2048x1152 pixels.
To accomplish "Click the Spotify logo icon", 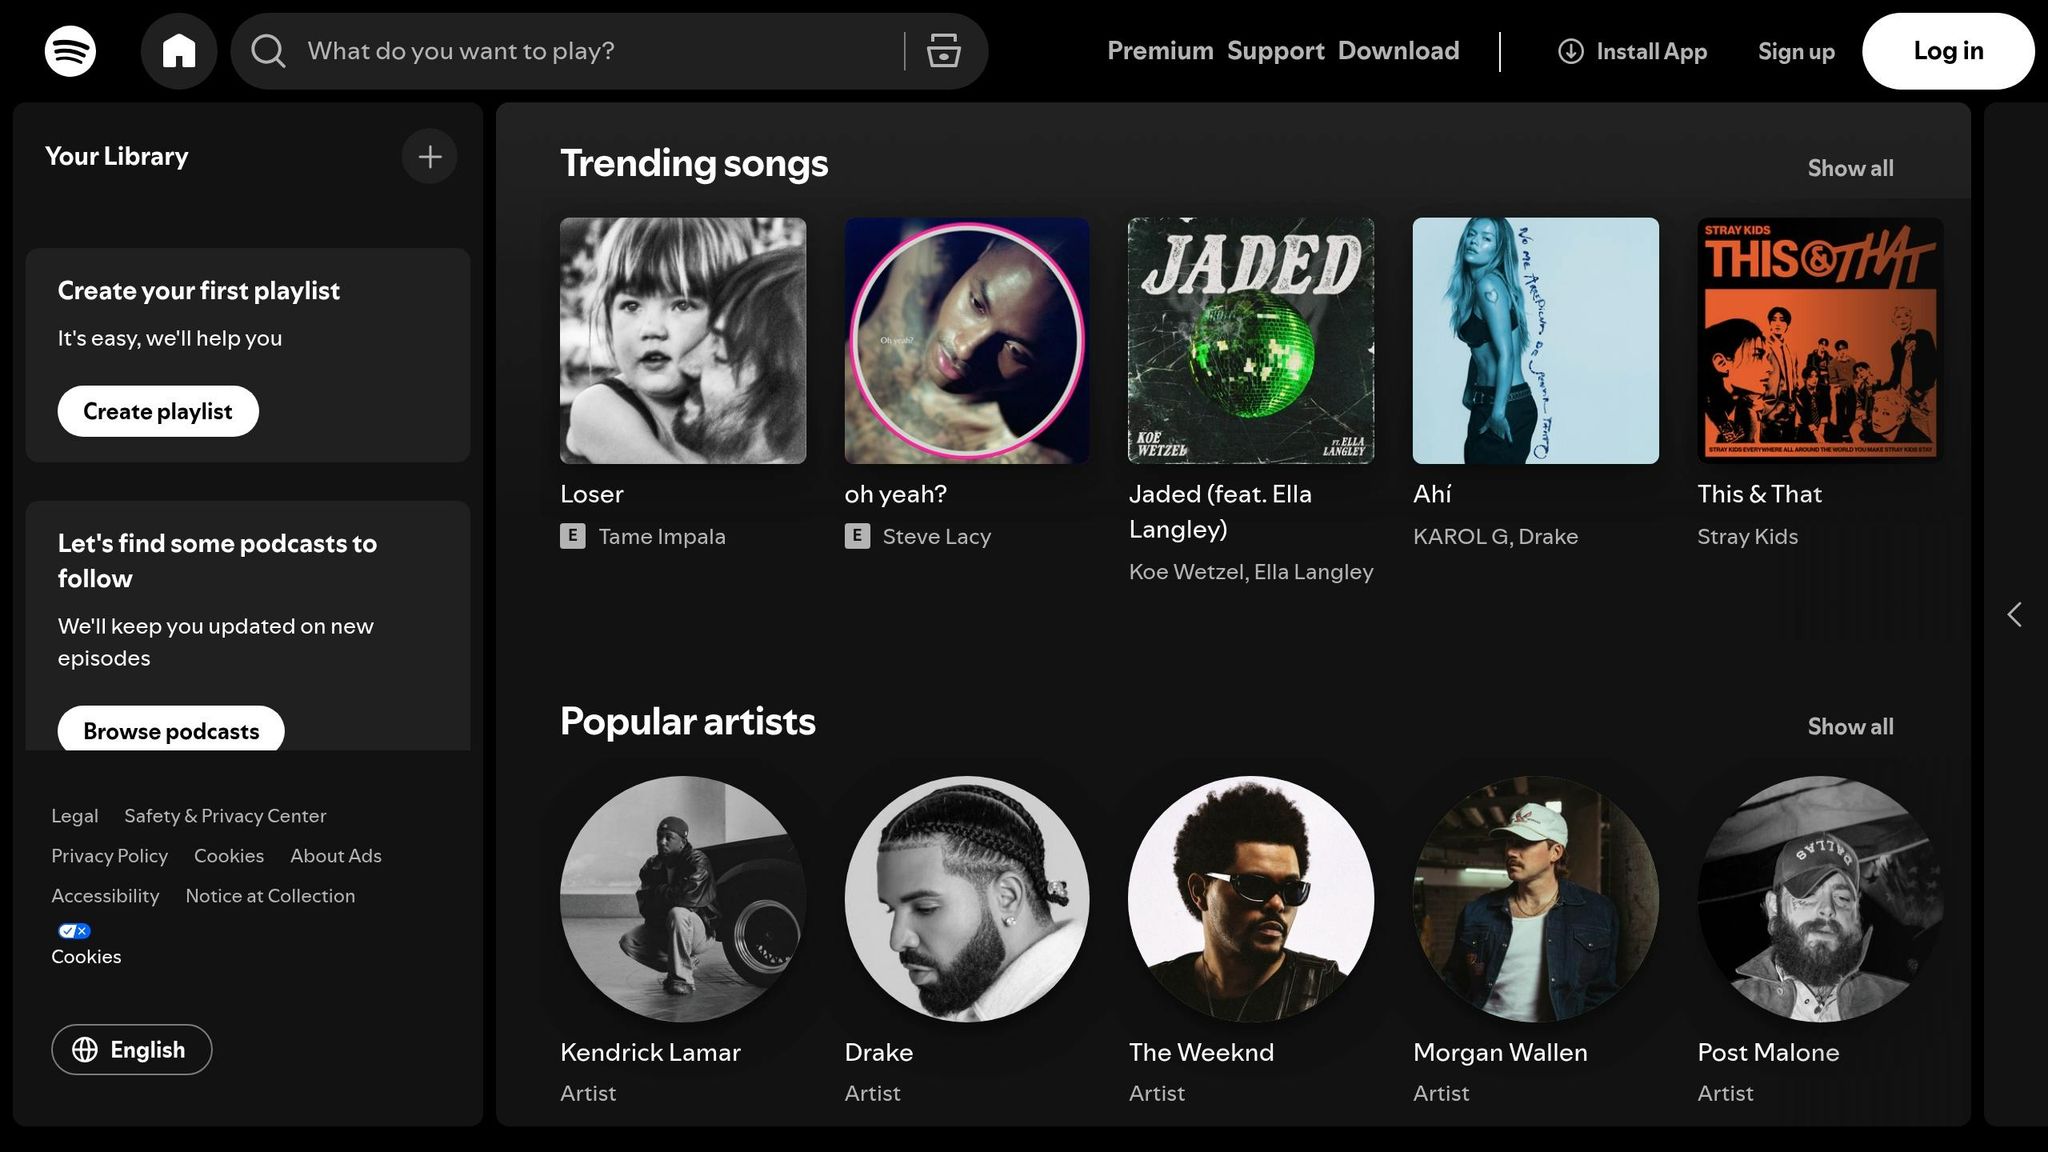I will coord(70,51).
